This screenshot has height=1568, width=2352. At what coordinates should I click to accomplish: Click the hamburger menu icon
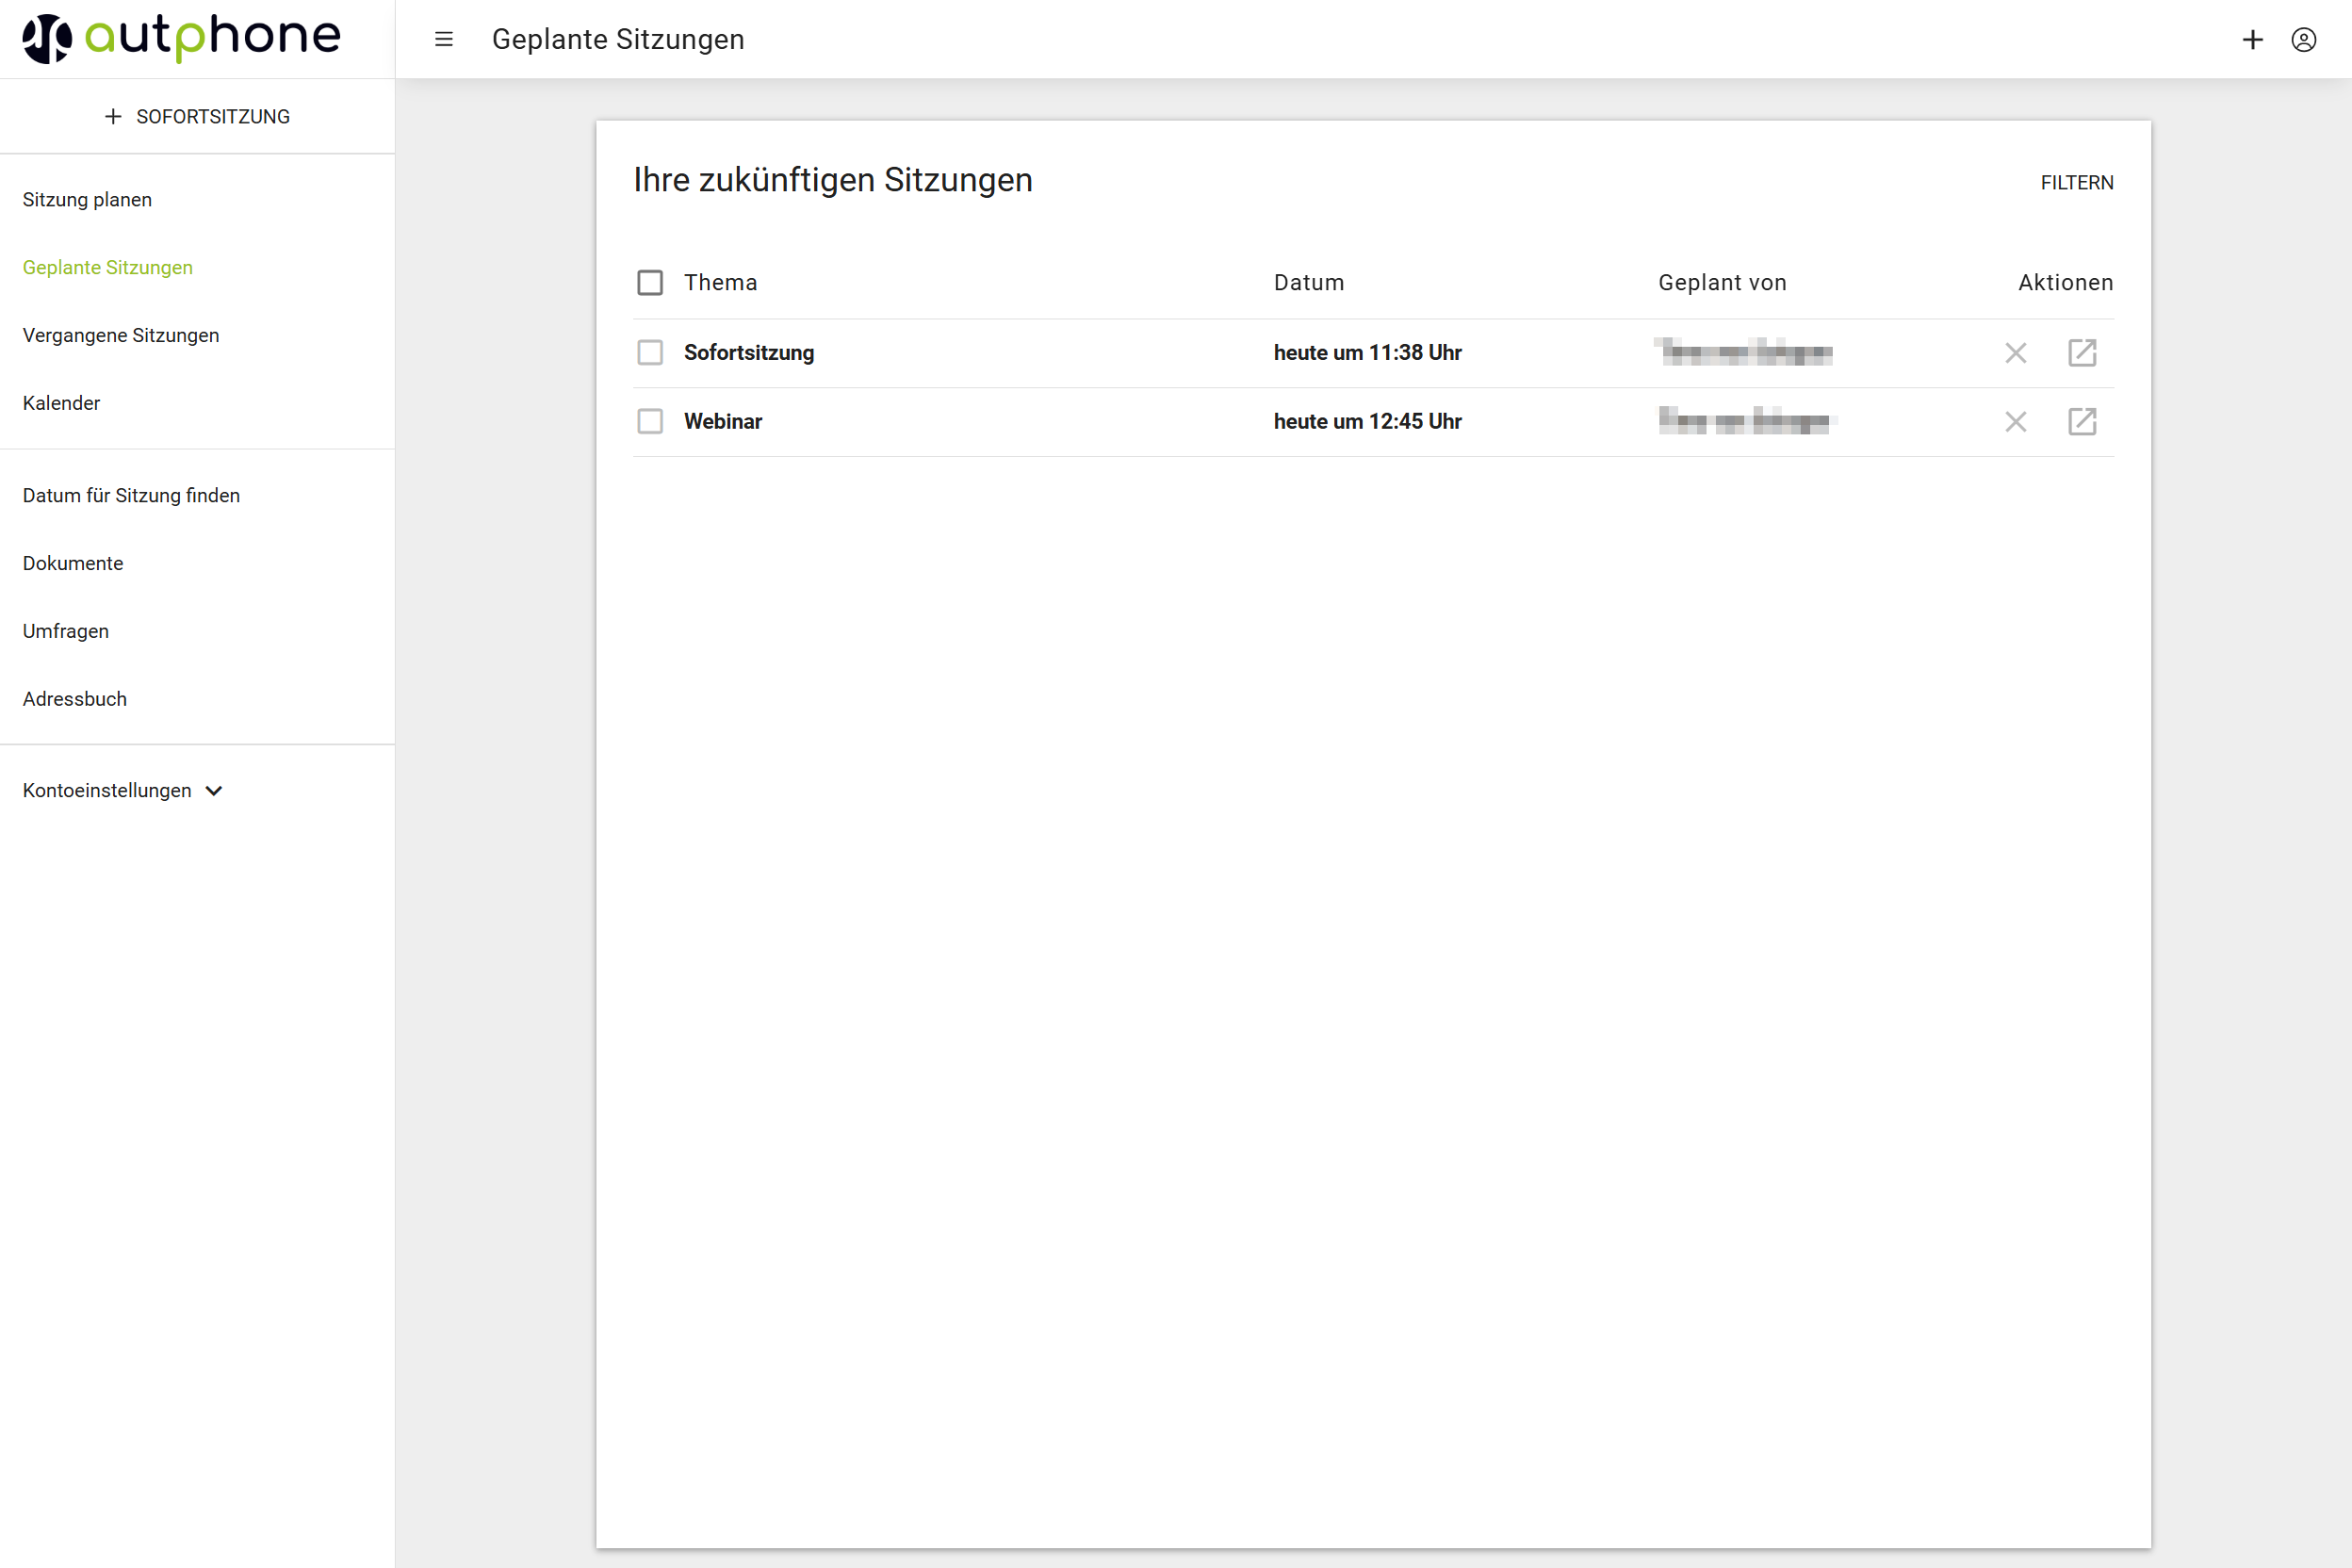[x=444, y=39]
